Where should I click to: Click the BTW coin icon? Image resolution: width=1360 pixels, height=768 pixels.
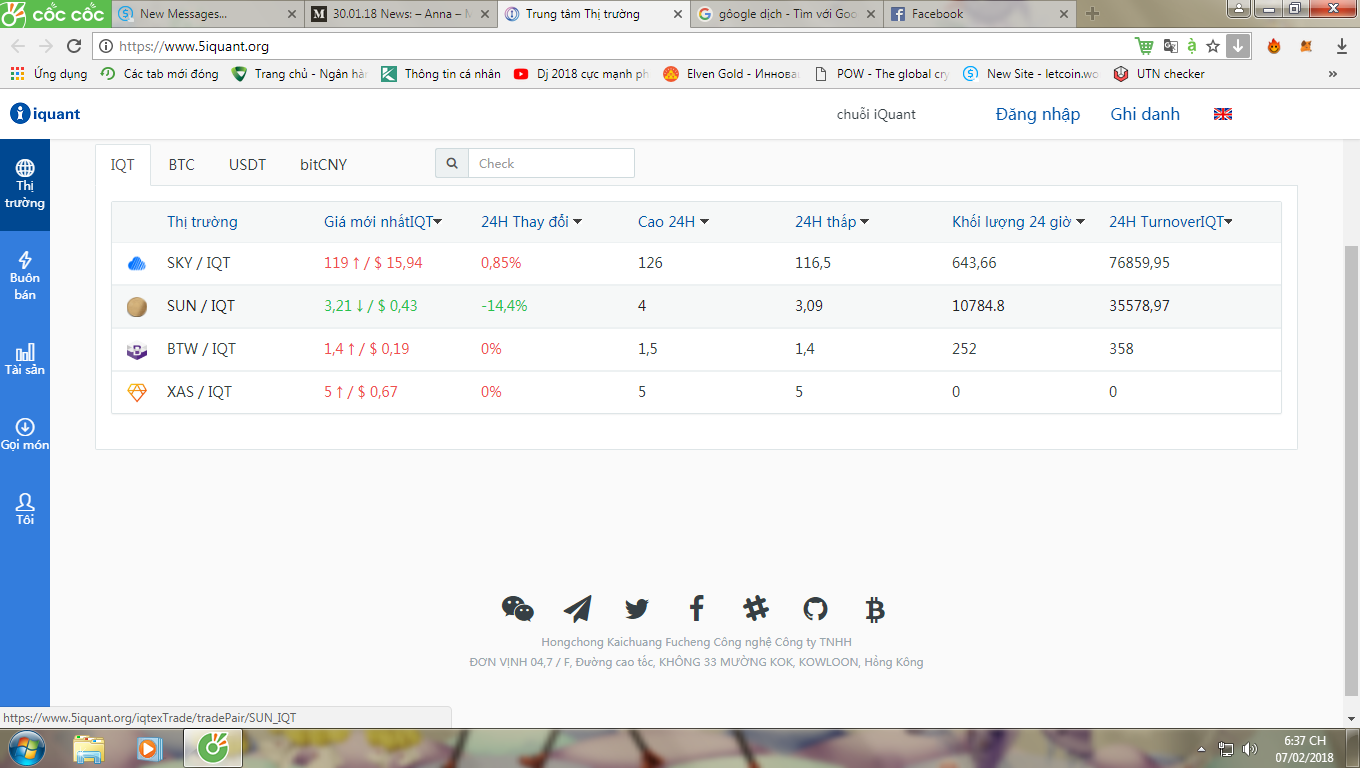click(137, 350)
